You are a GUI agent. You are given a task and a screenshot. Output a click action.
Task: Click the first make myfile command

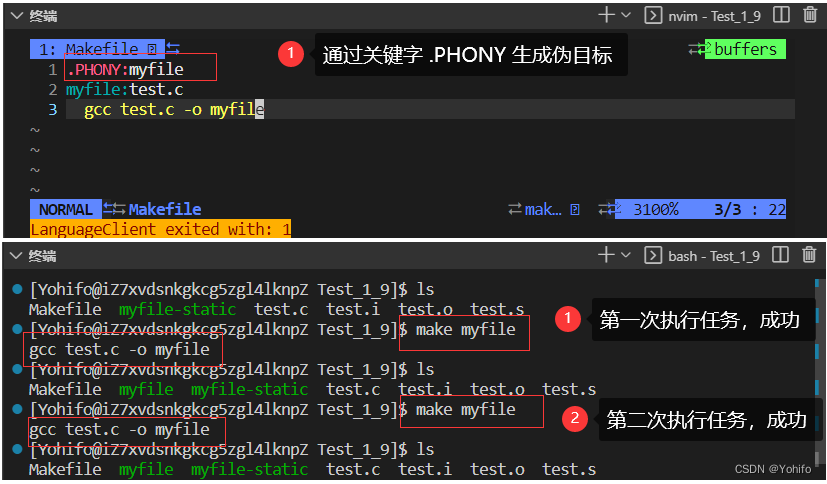point(466,330)
